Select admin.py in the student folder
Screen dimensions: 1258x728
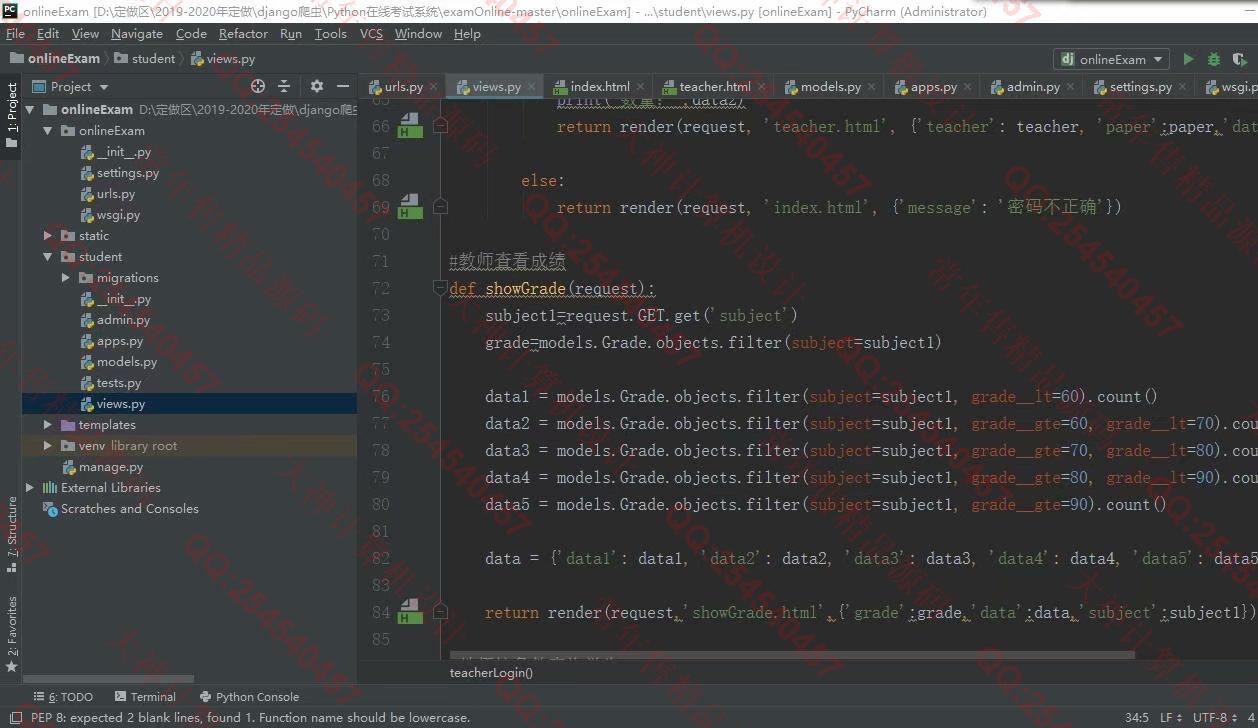pyautogui.click(x=123, y=320)
